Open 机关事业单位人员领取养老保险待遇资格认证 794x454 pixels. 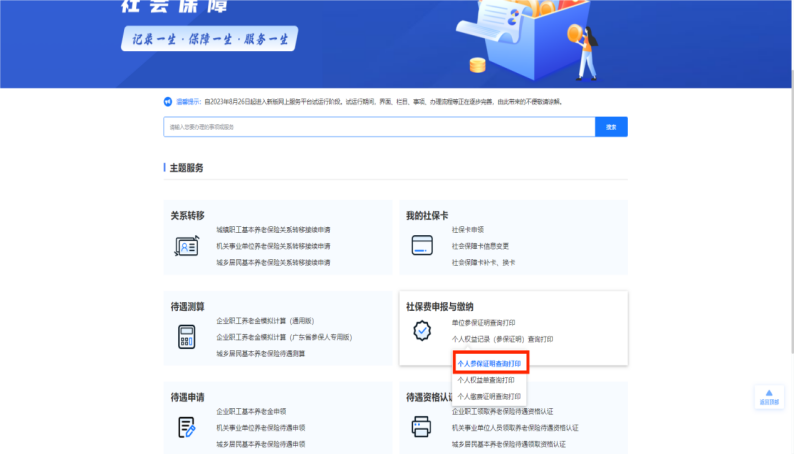(x=515, y=428)
